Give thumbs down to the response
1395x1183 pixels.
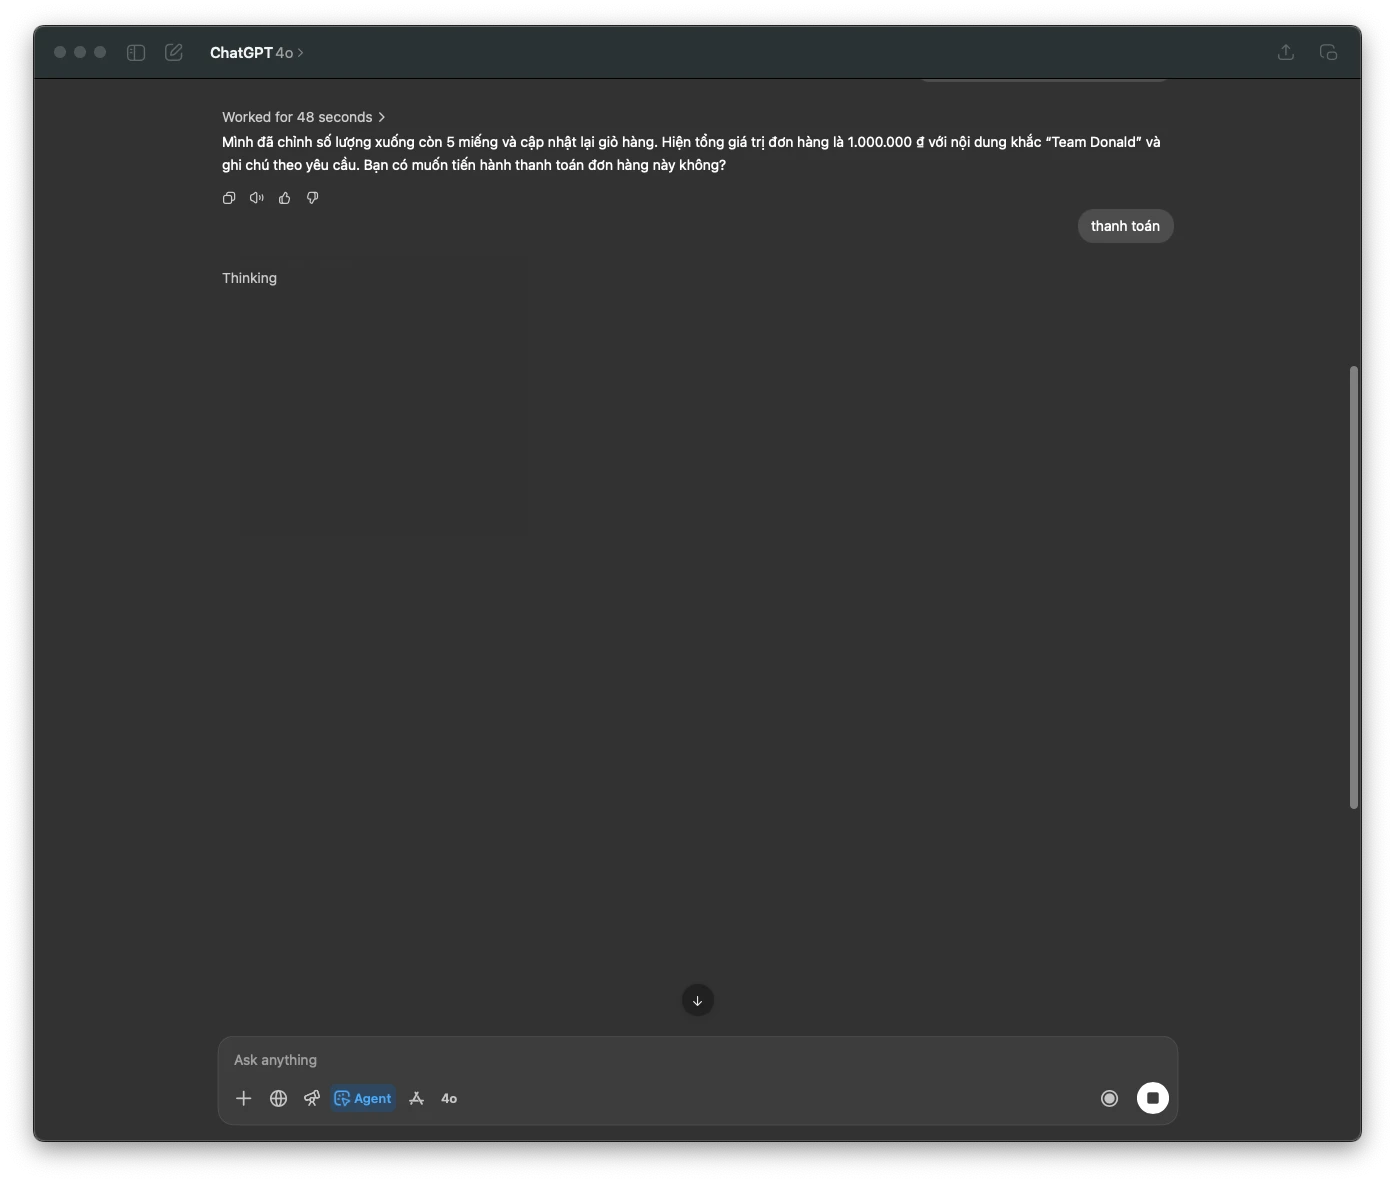(313, 198)
